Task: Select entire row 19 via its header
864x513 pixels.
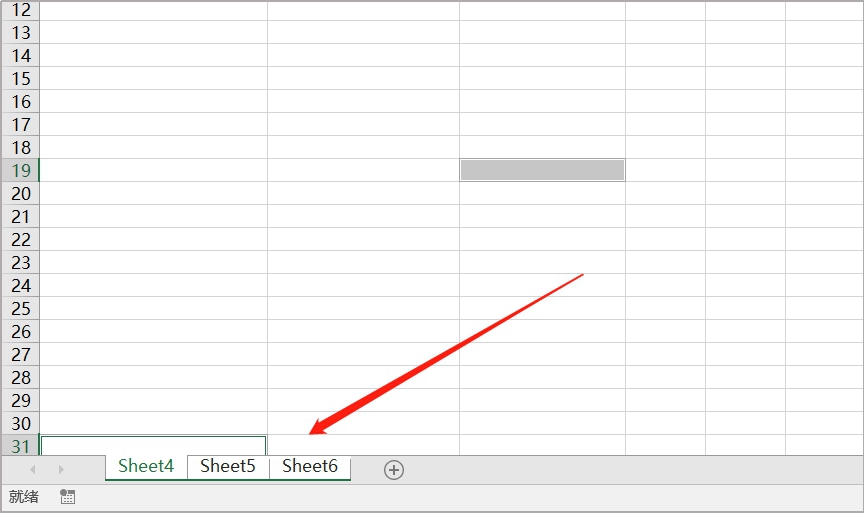Action: (20, 170)
